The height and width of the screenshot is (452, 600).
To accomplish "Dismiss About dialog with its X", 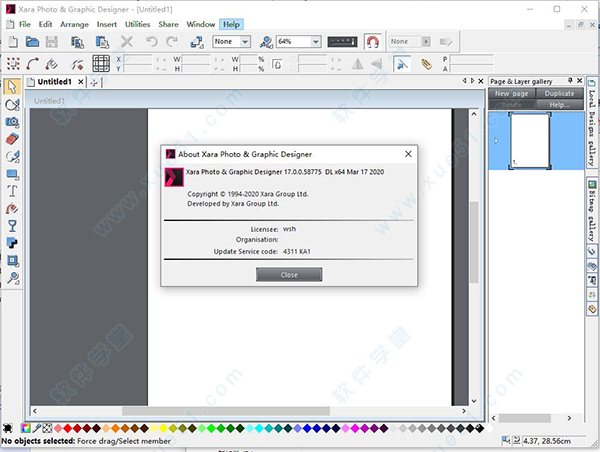I will pyautogui.click(x=408, y=154).
